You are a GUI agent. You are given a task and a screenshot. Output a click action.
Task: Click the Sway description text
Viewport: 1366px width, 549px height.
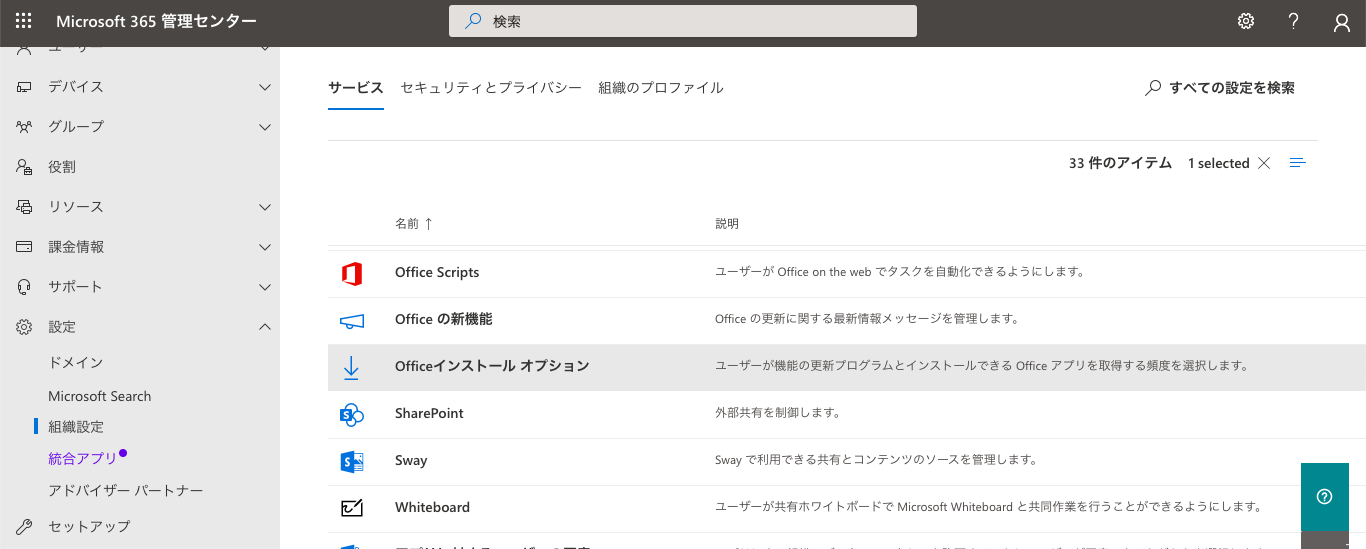(x=876, y=460)
